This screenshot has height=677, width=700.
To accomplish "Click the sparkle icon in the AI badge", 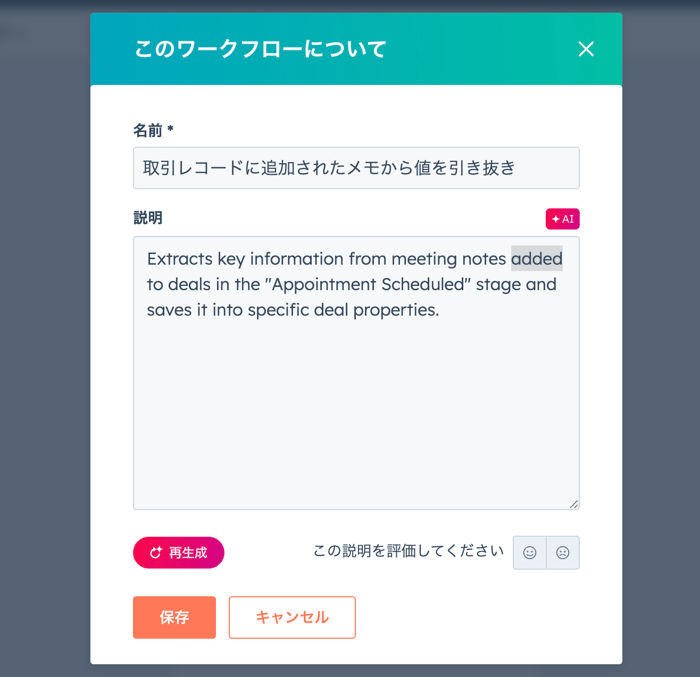I will (555, 219).
